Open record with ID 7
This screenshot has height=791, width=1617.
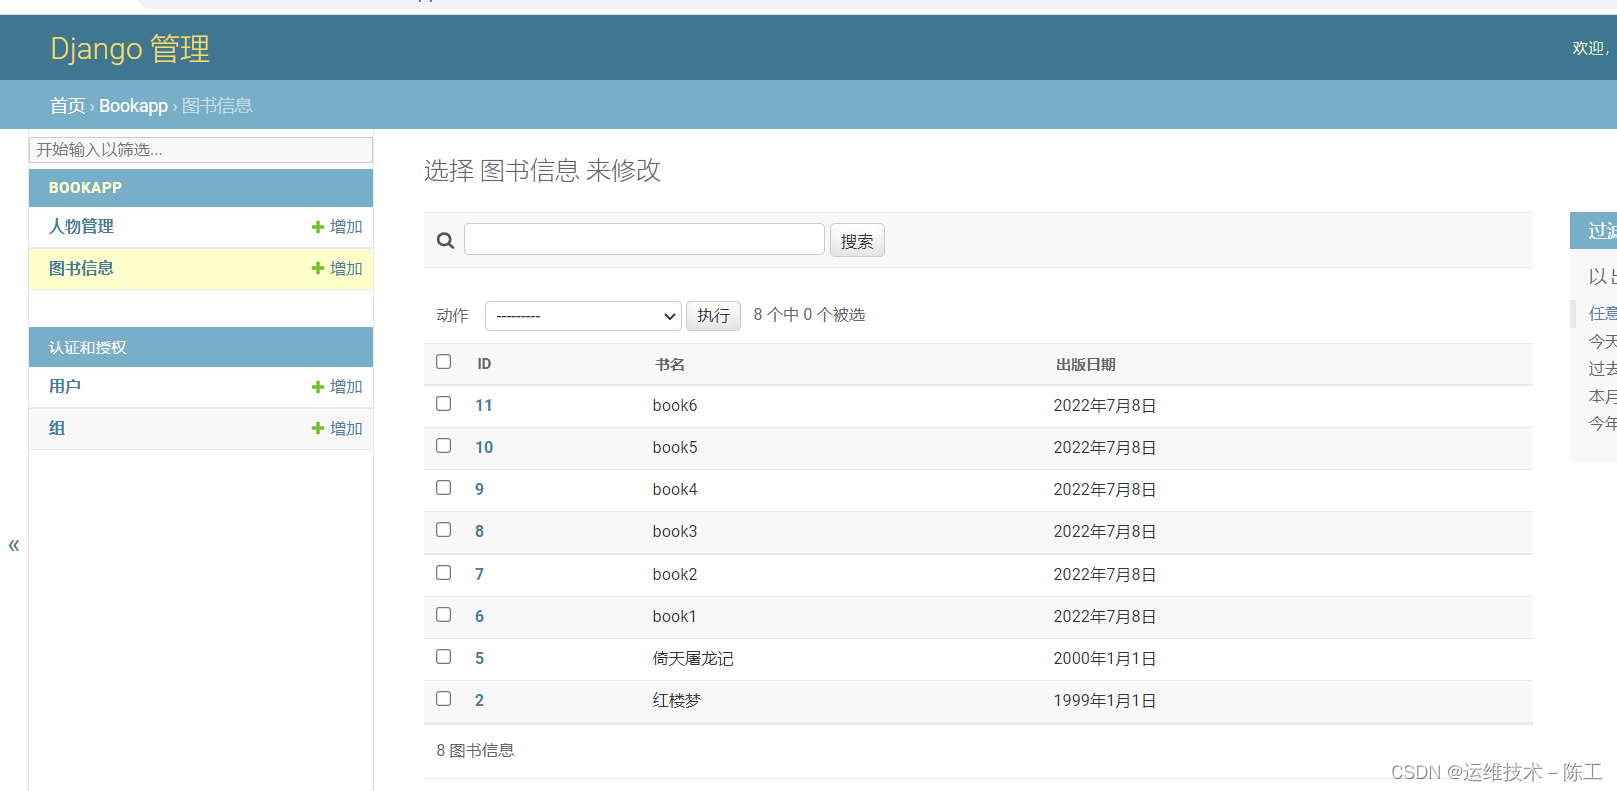click(479, 575)
